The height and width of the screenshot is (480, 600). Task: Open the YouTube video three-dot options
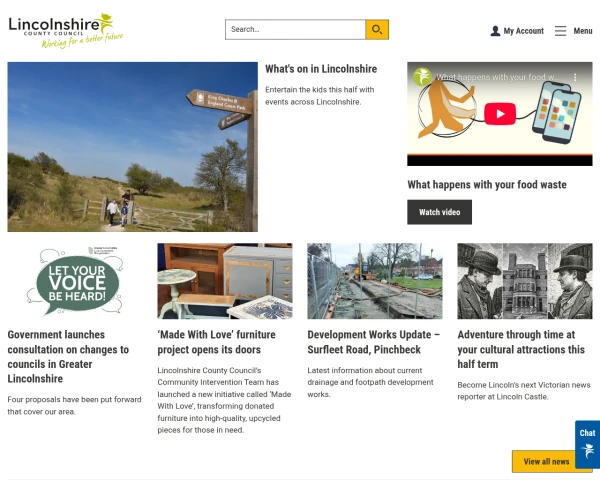pyautogui.click(x=575, y=77)
